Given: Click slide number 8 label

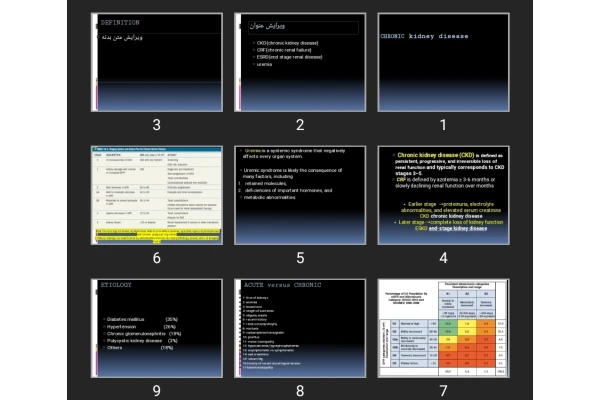Looking at the screenshot, I should pos(300,391).
